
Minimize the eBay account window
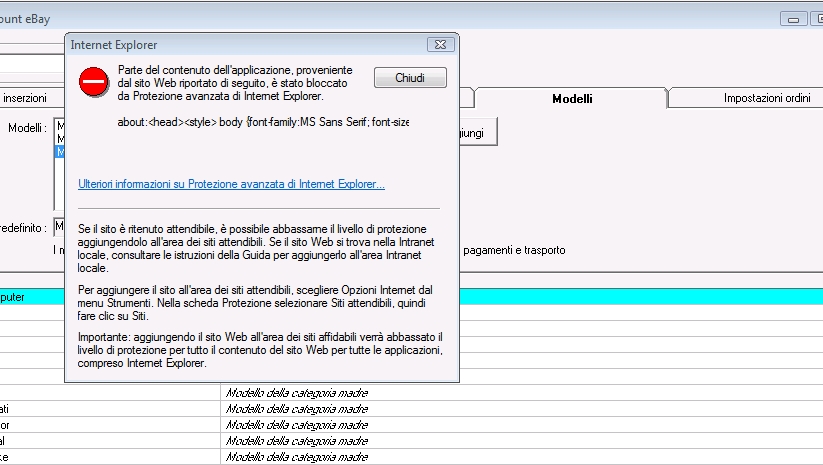[x=794, y=19]
